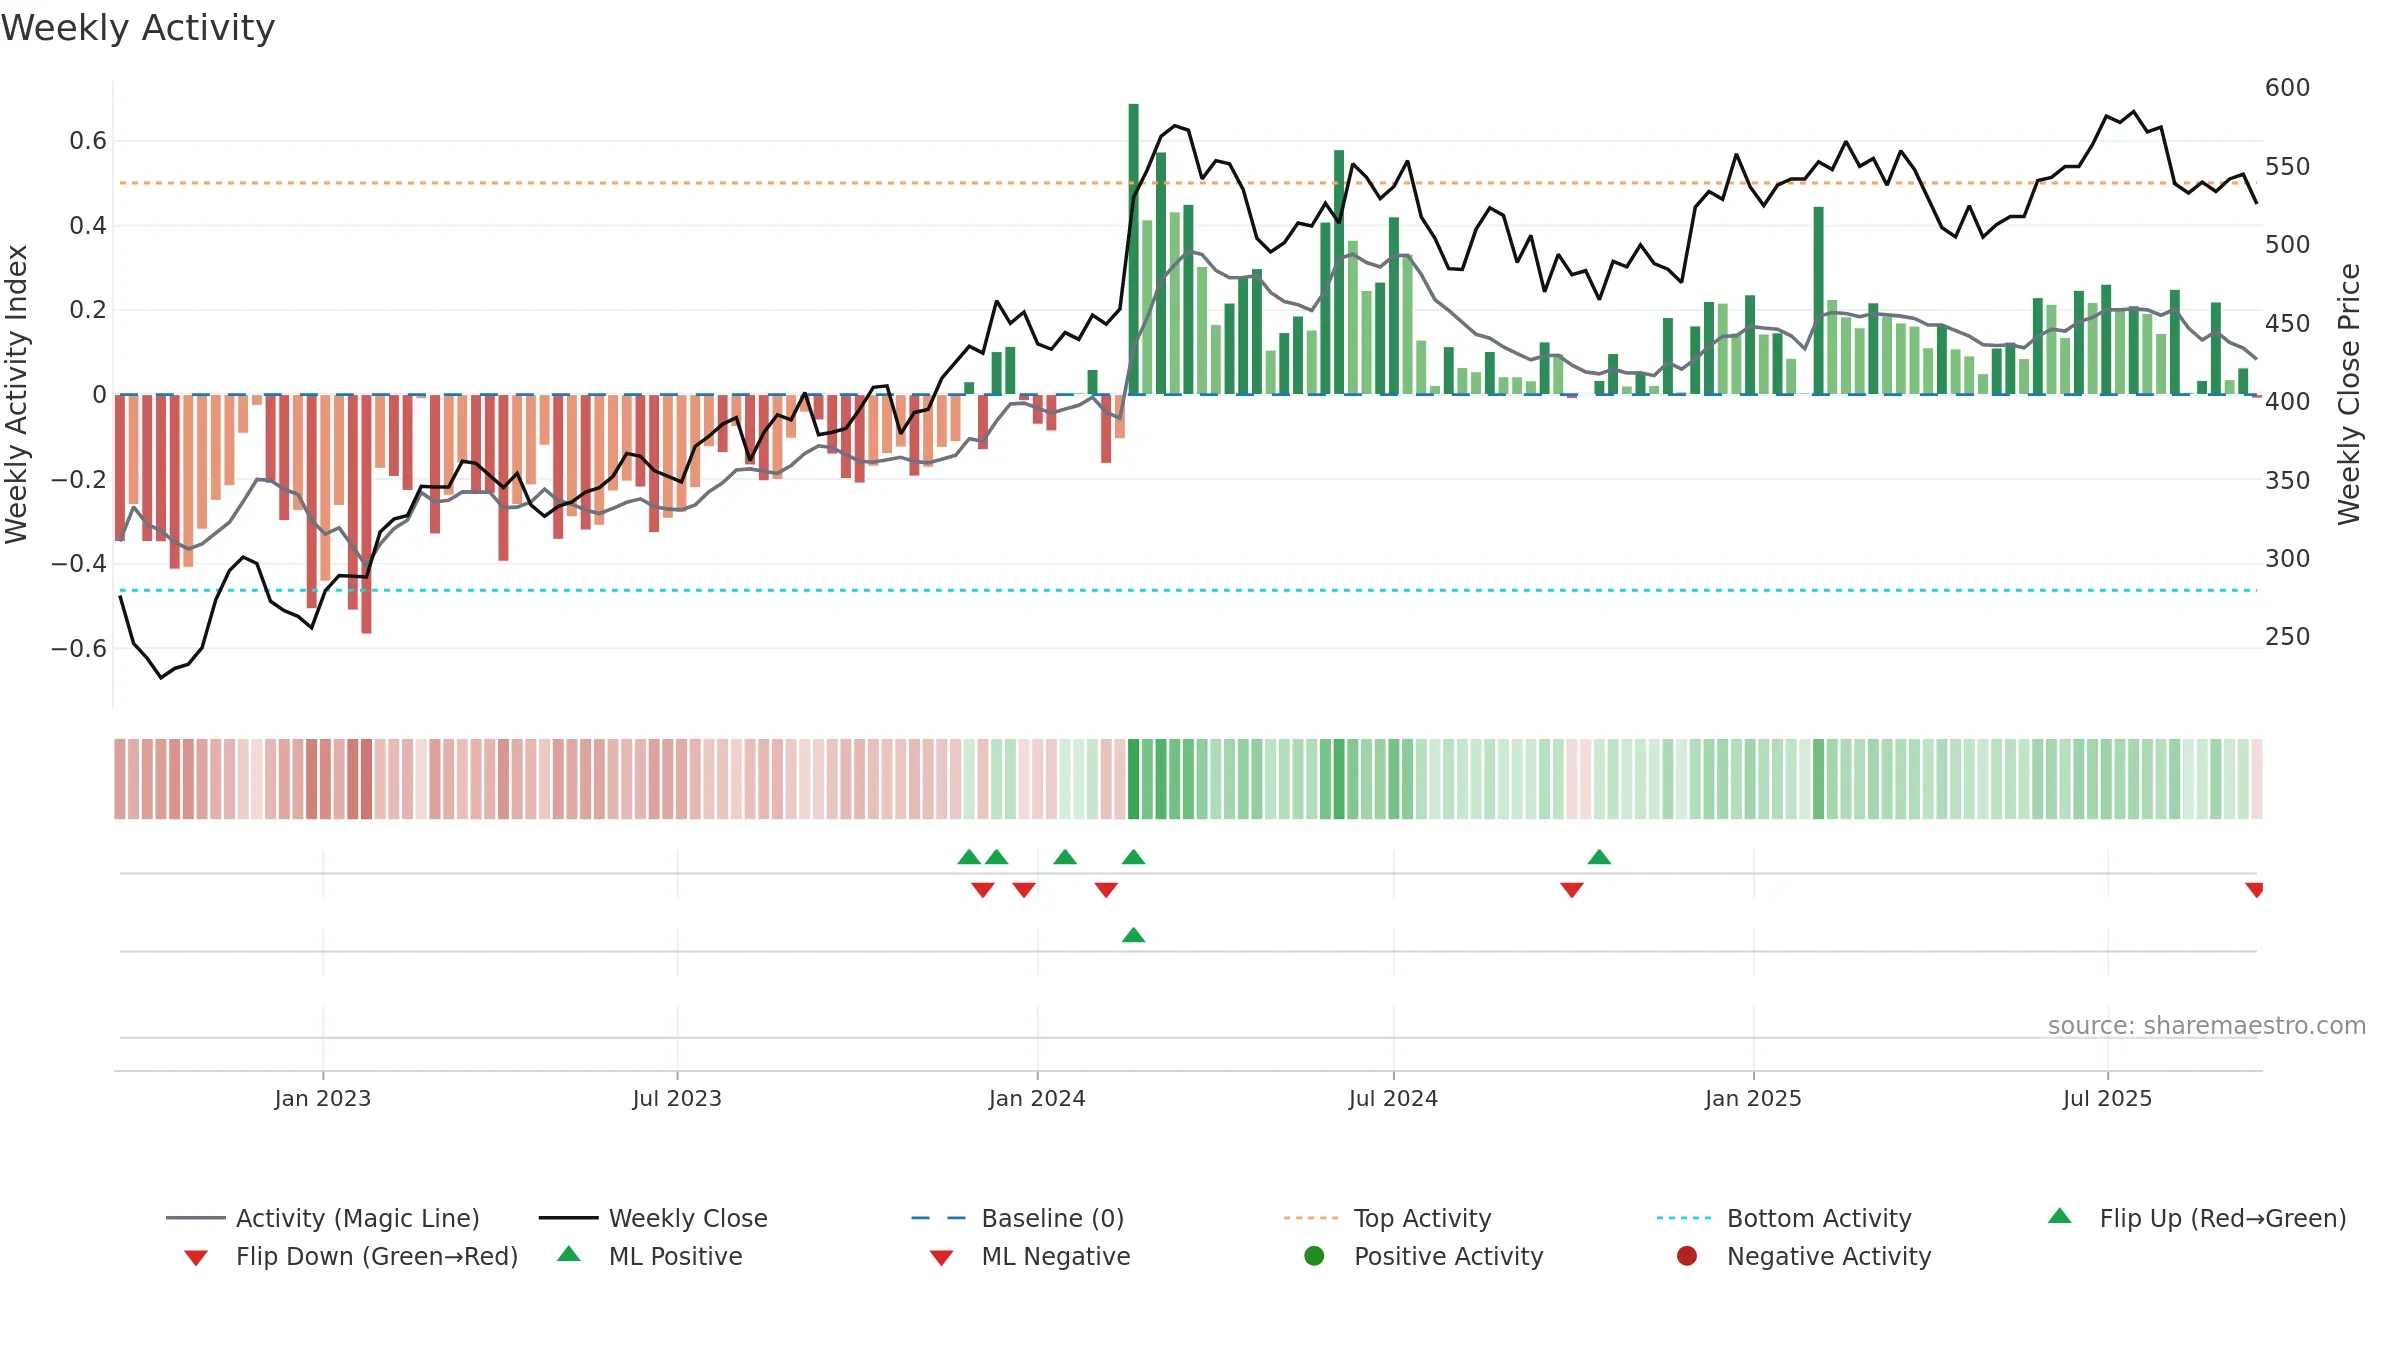2400x1350 pixels.
Task: Click the Jul 2024 axis label
Action: 1393,1098
